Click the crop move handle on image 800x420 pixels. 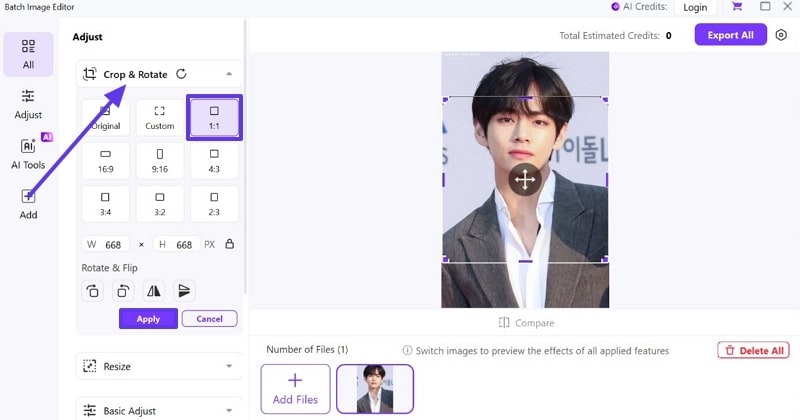coord(524,179)
